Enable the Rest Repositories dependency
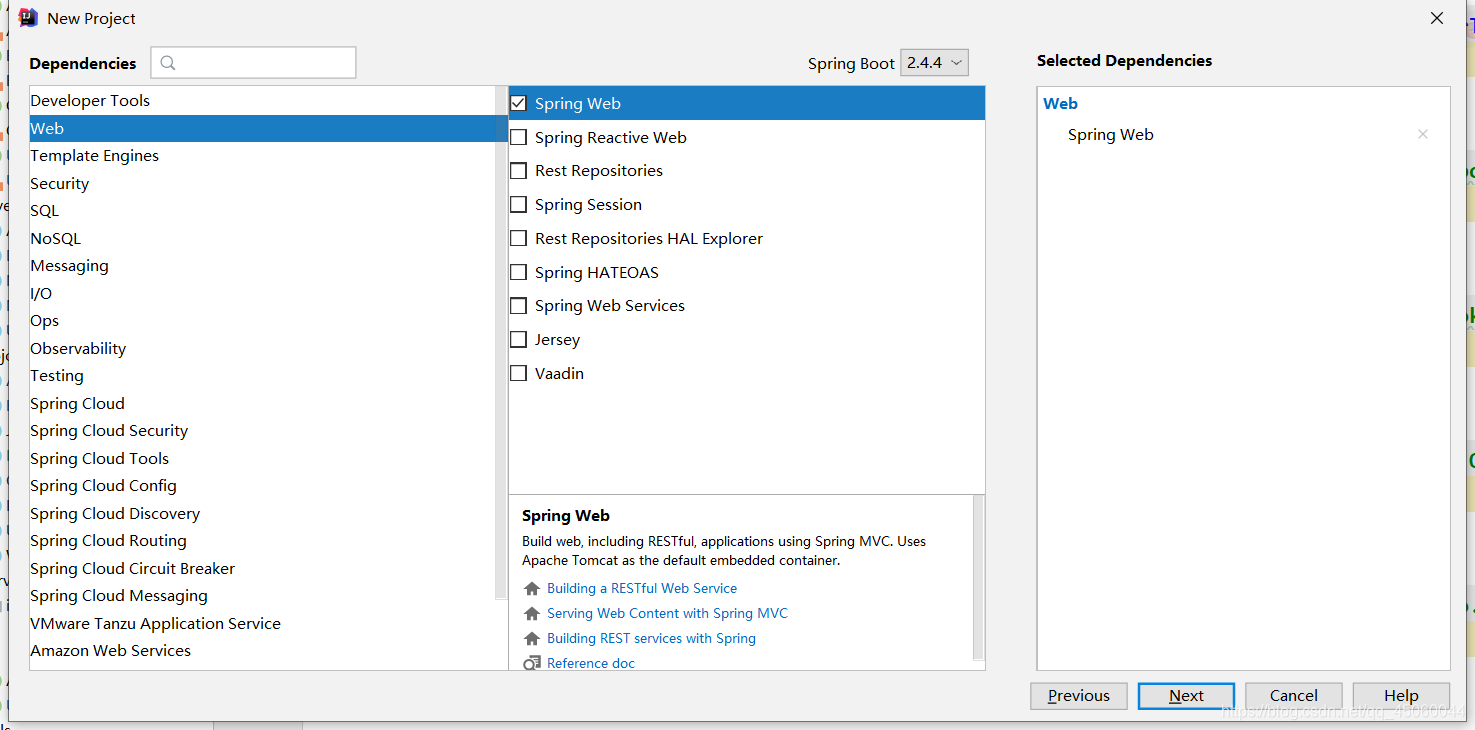1475x730 pixels. [x=518, y=171]
